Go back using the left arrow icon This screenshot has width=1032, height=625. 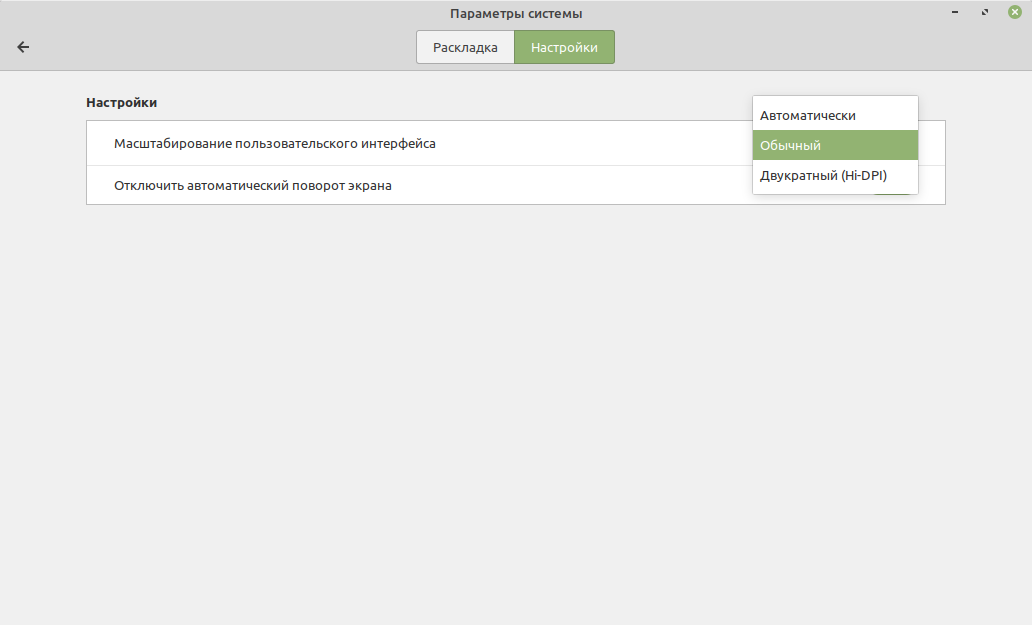23,47
